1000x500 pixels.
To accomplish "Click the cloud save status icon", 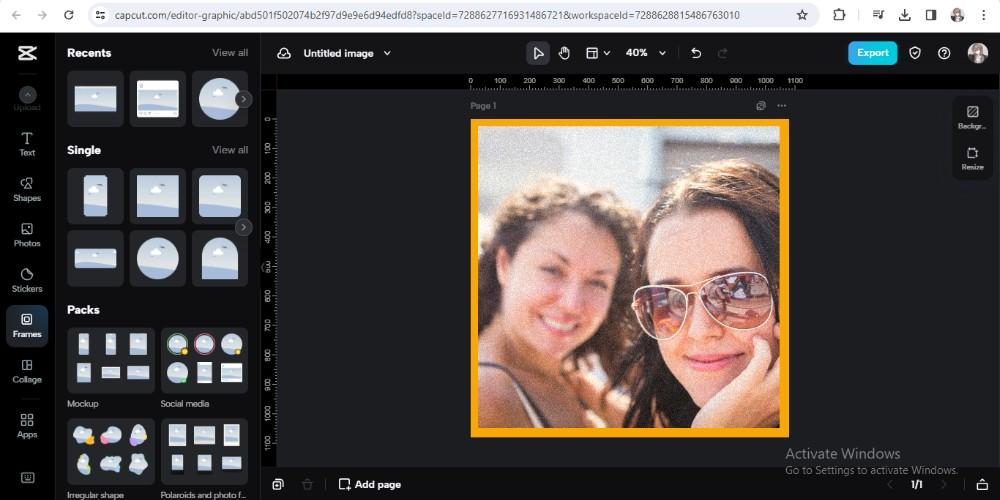I will pyautogui.click(x=284, y=54).
